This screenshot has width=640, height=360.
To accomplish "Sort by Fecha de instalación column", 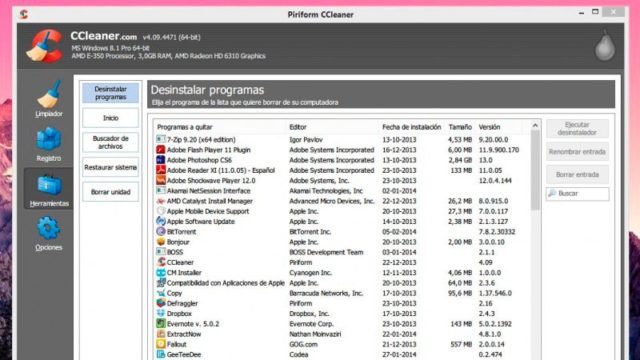I will (x=412, y=127).
